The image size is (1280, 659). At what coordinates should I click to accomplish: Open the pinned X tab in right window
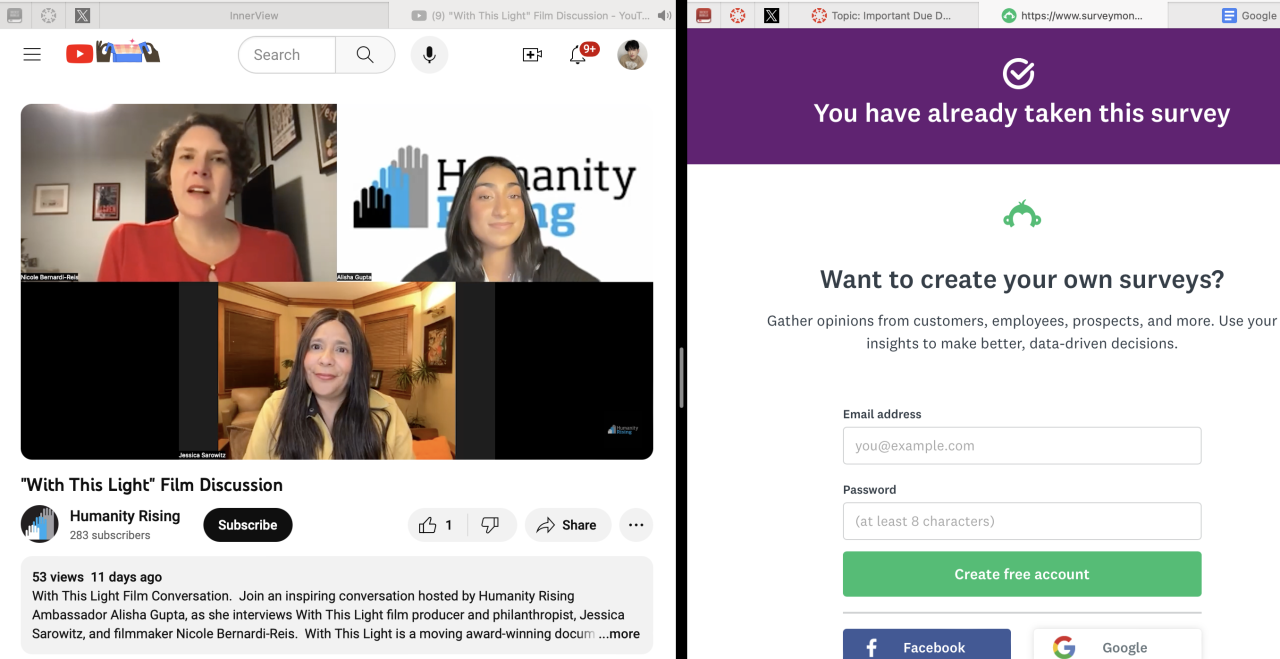coord(771,15)
